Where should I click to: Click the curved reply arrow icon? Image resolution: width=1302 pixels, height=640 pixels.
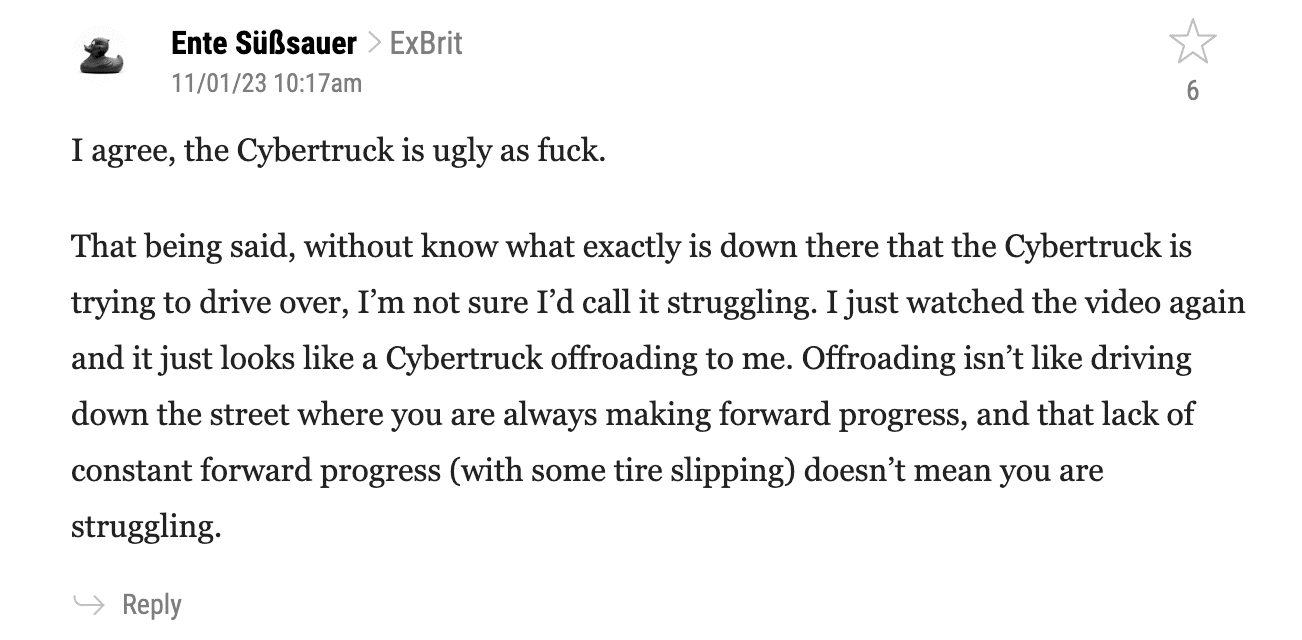point(89,604)
